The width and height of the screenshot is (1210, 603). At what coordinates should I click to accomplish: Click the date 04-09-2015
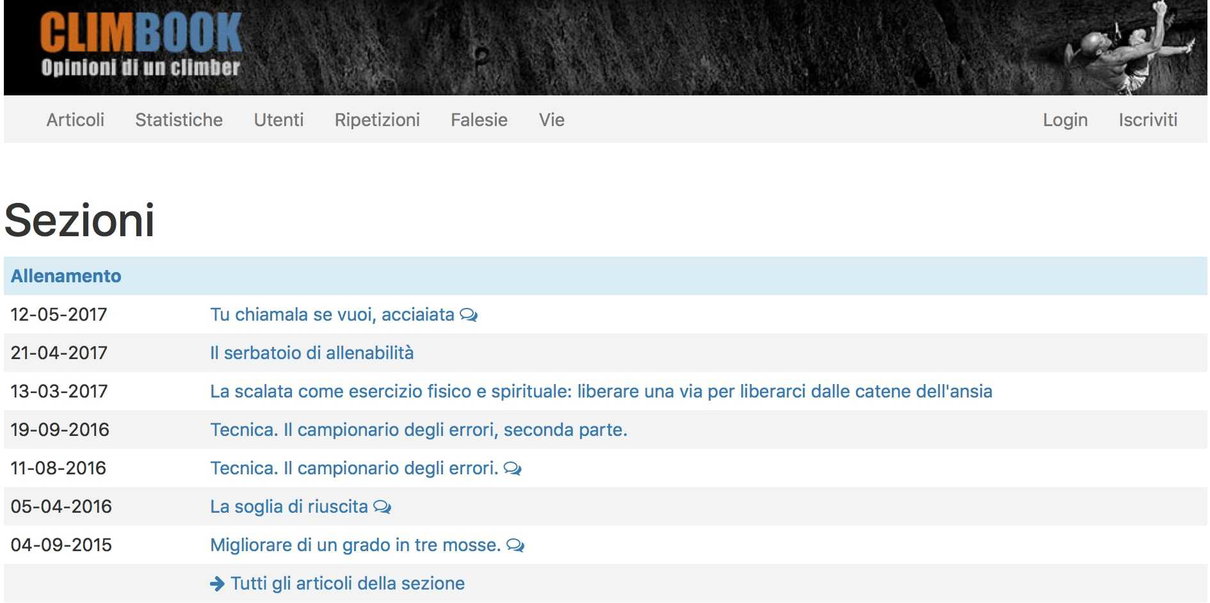tap(61, 545)
